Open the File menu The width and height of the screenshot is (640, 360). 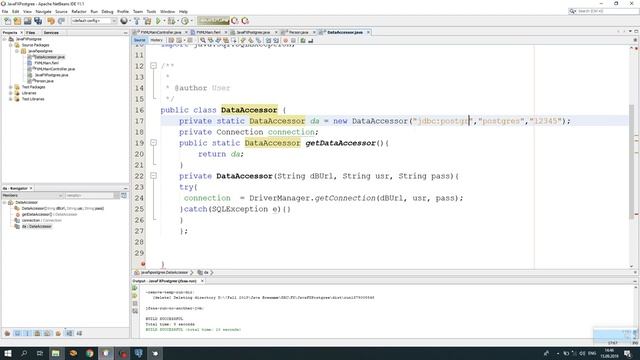(5, 11)
